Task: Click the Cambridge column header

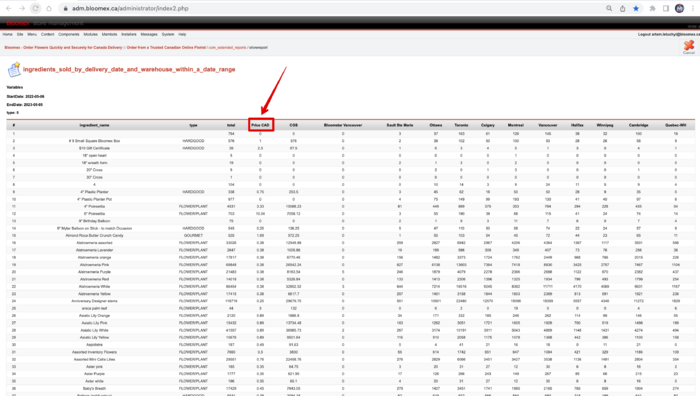Action: coord(638,125)
